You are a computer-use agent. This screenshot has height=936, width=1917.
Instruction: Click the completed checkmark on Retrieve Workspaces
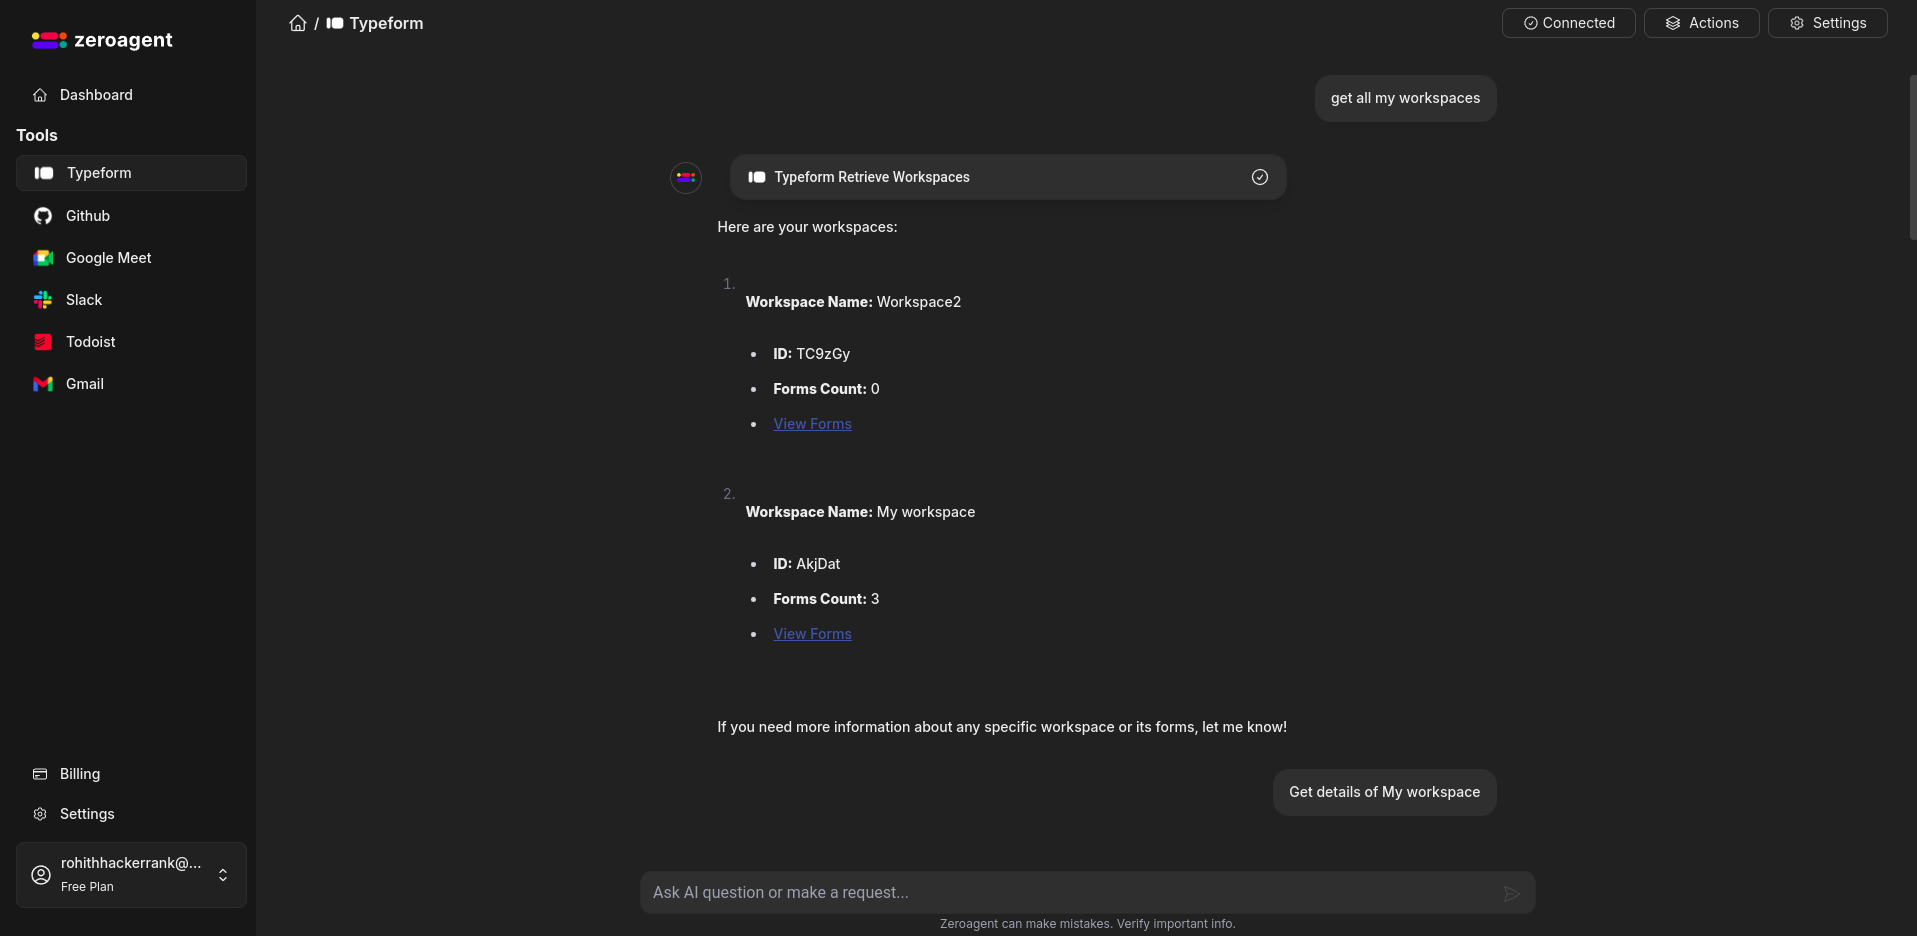click(x=1260, y=177)
